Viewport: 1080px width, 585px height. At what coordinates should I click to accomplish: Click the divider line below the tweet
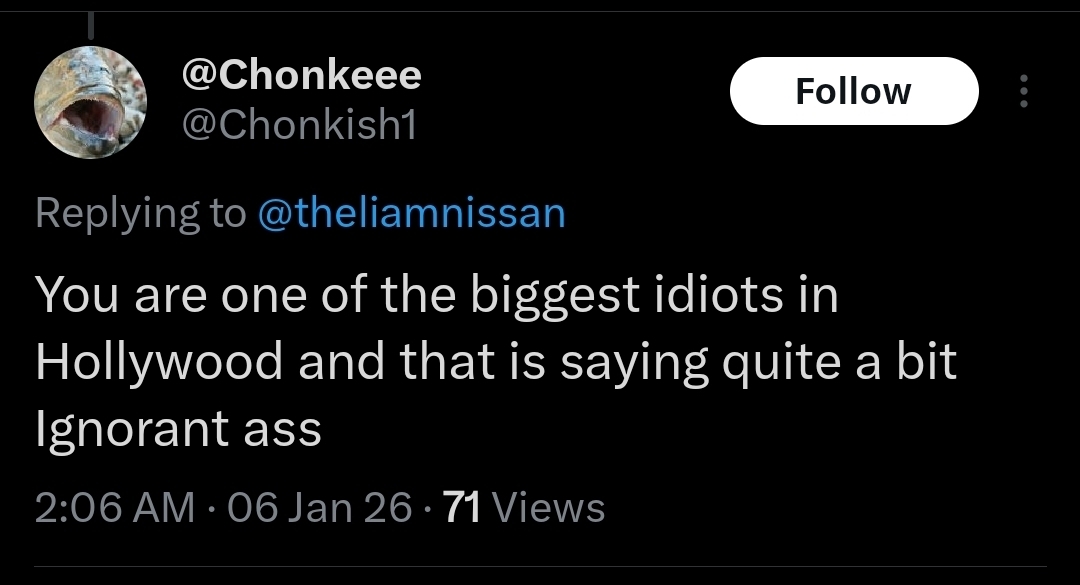click(x=540, y=568)
